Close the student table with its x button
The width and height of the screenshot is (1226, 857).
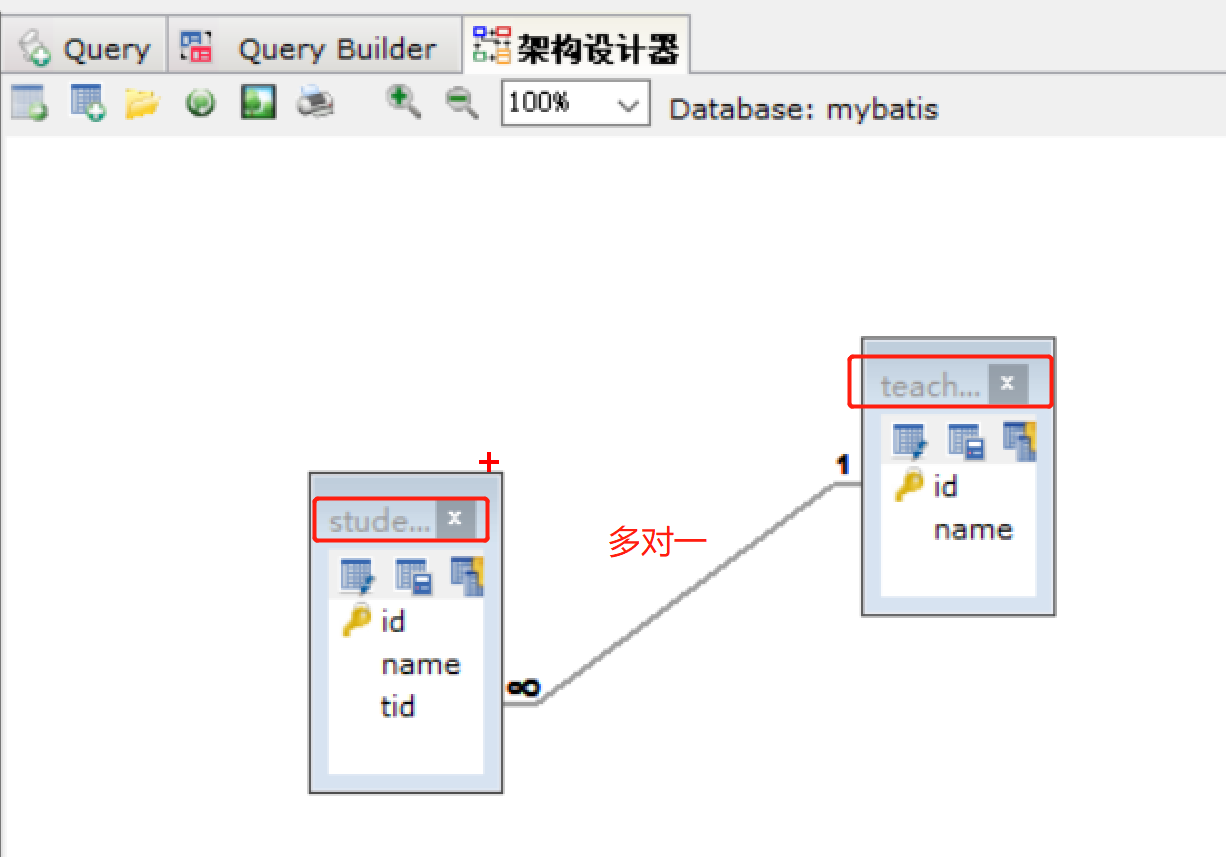455,519
